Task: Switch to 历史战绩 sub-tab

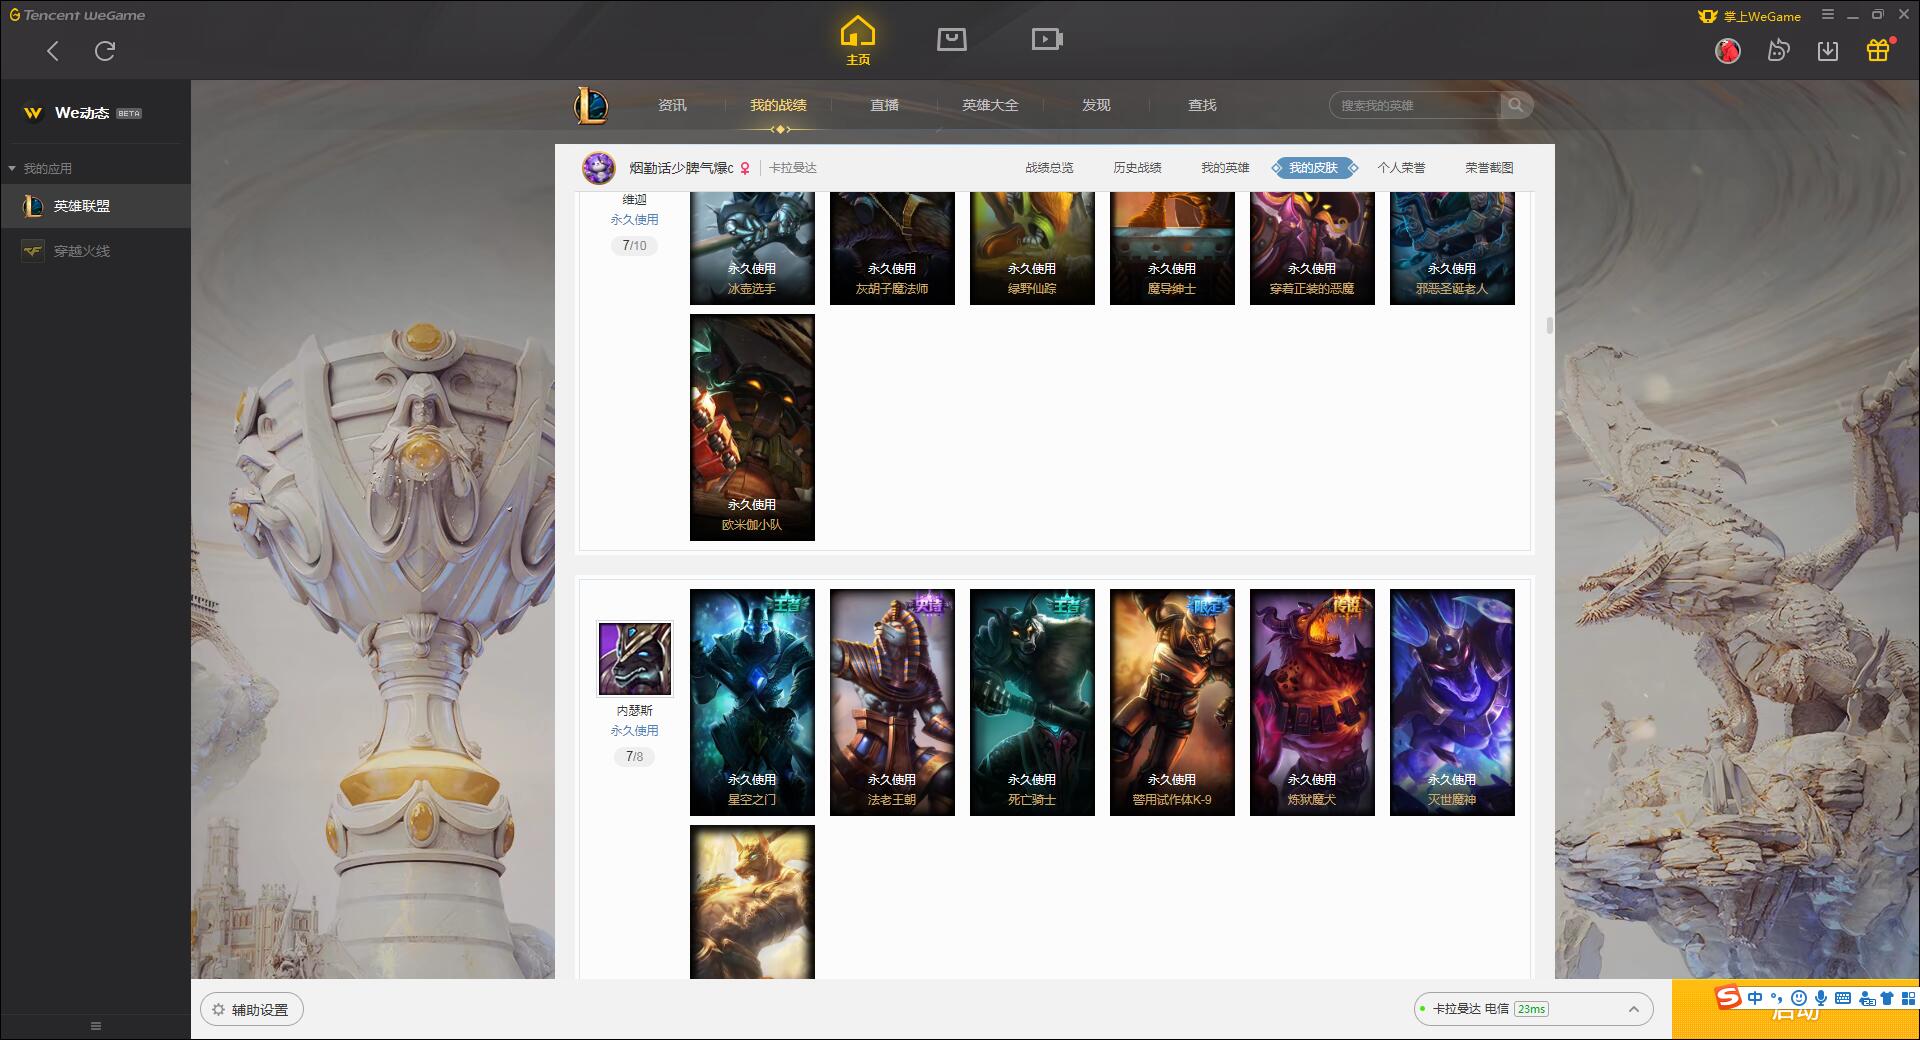Action: coord(1137,168)
